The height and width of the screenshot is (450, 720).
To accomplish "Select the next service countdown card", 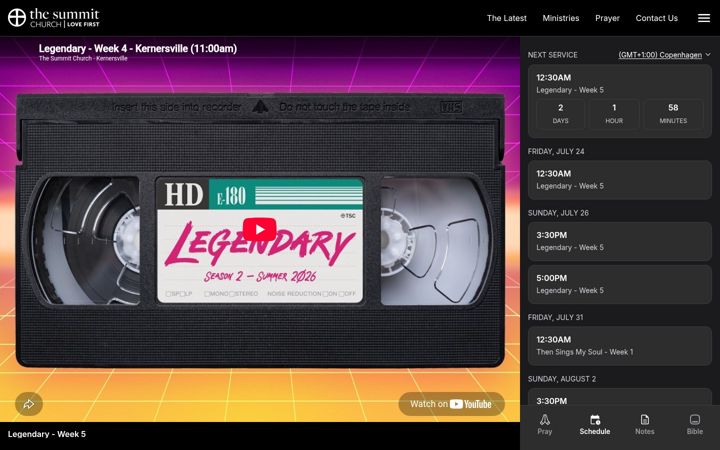I will [619, 101].
